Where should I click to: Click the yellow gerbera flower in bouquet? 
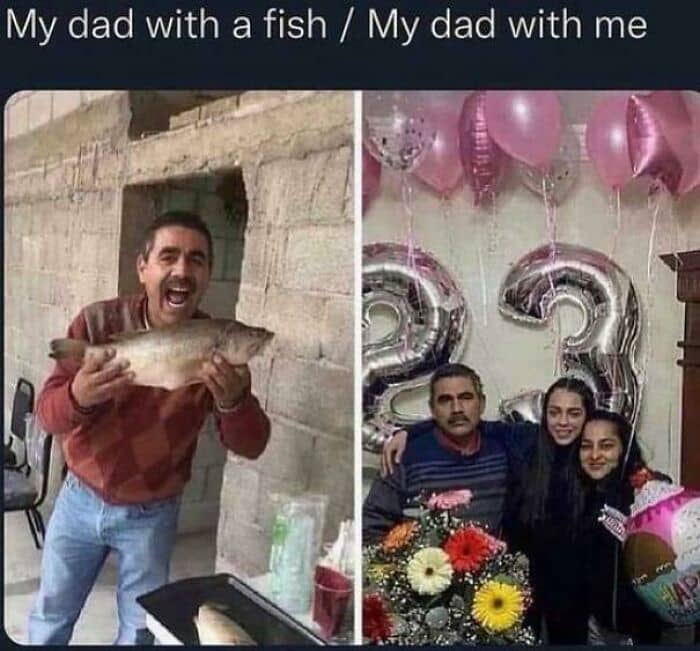(x=498, y=606)
